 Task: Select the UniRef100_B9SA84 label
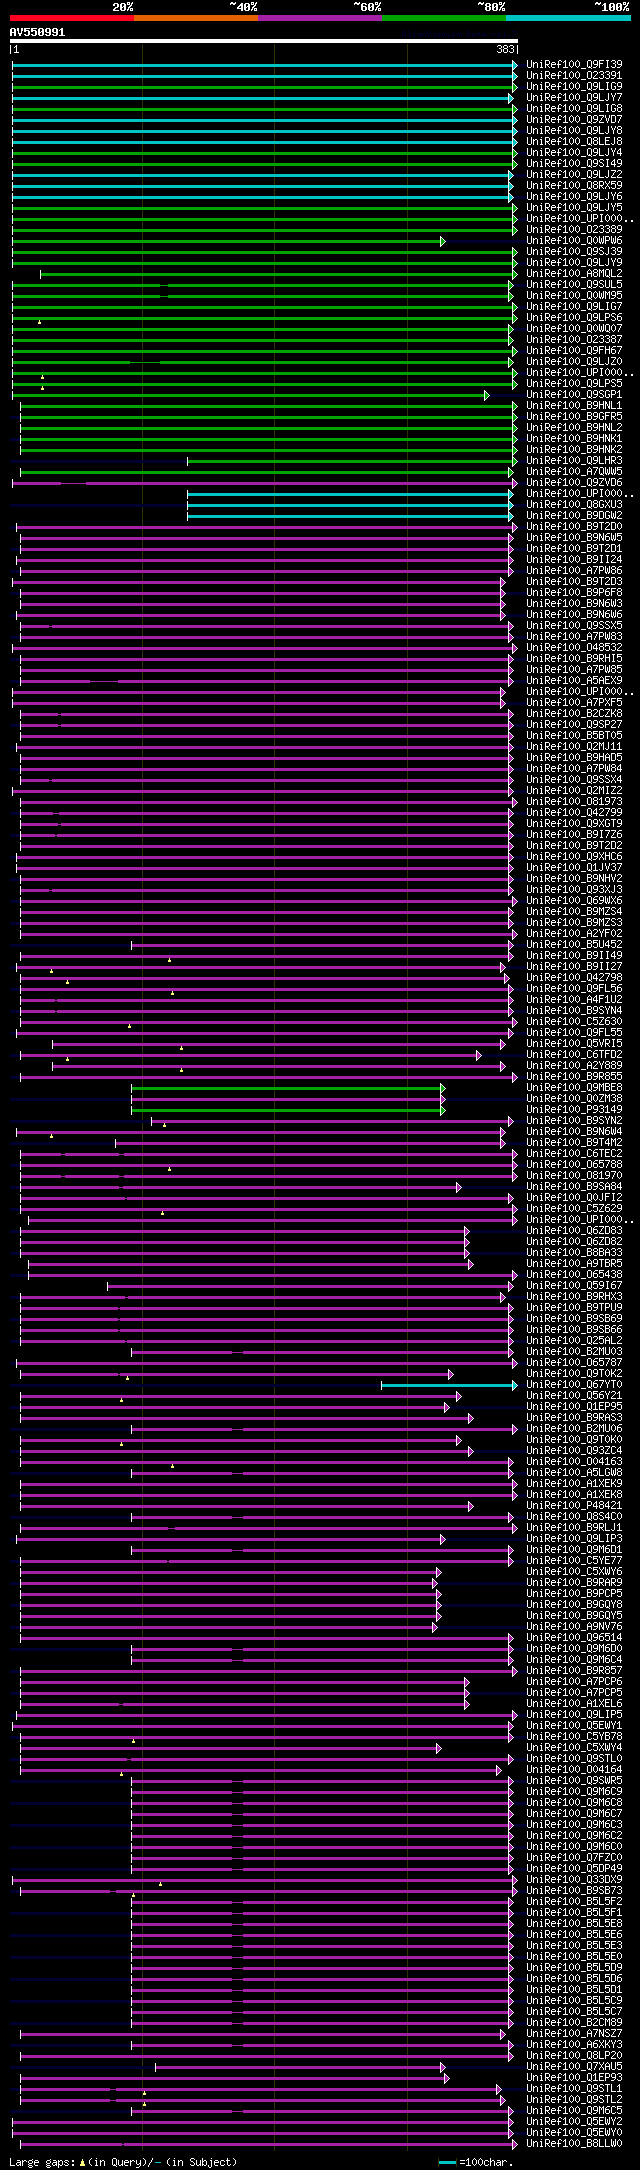[x=574, y=1187]
